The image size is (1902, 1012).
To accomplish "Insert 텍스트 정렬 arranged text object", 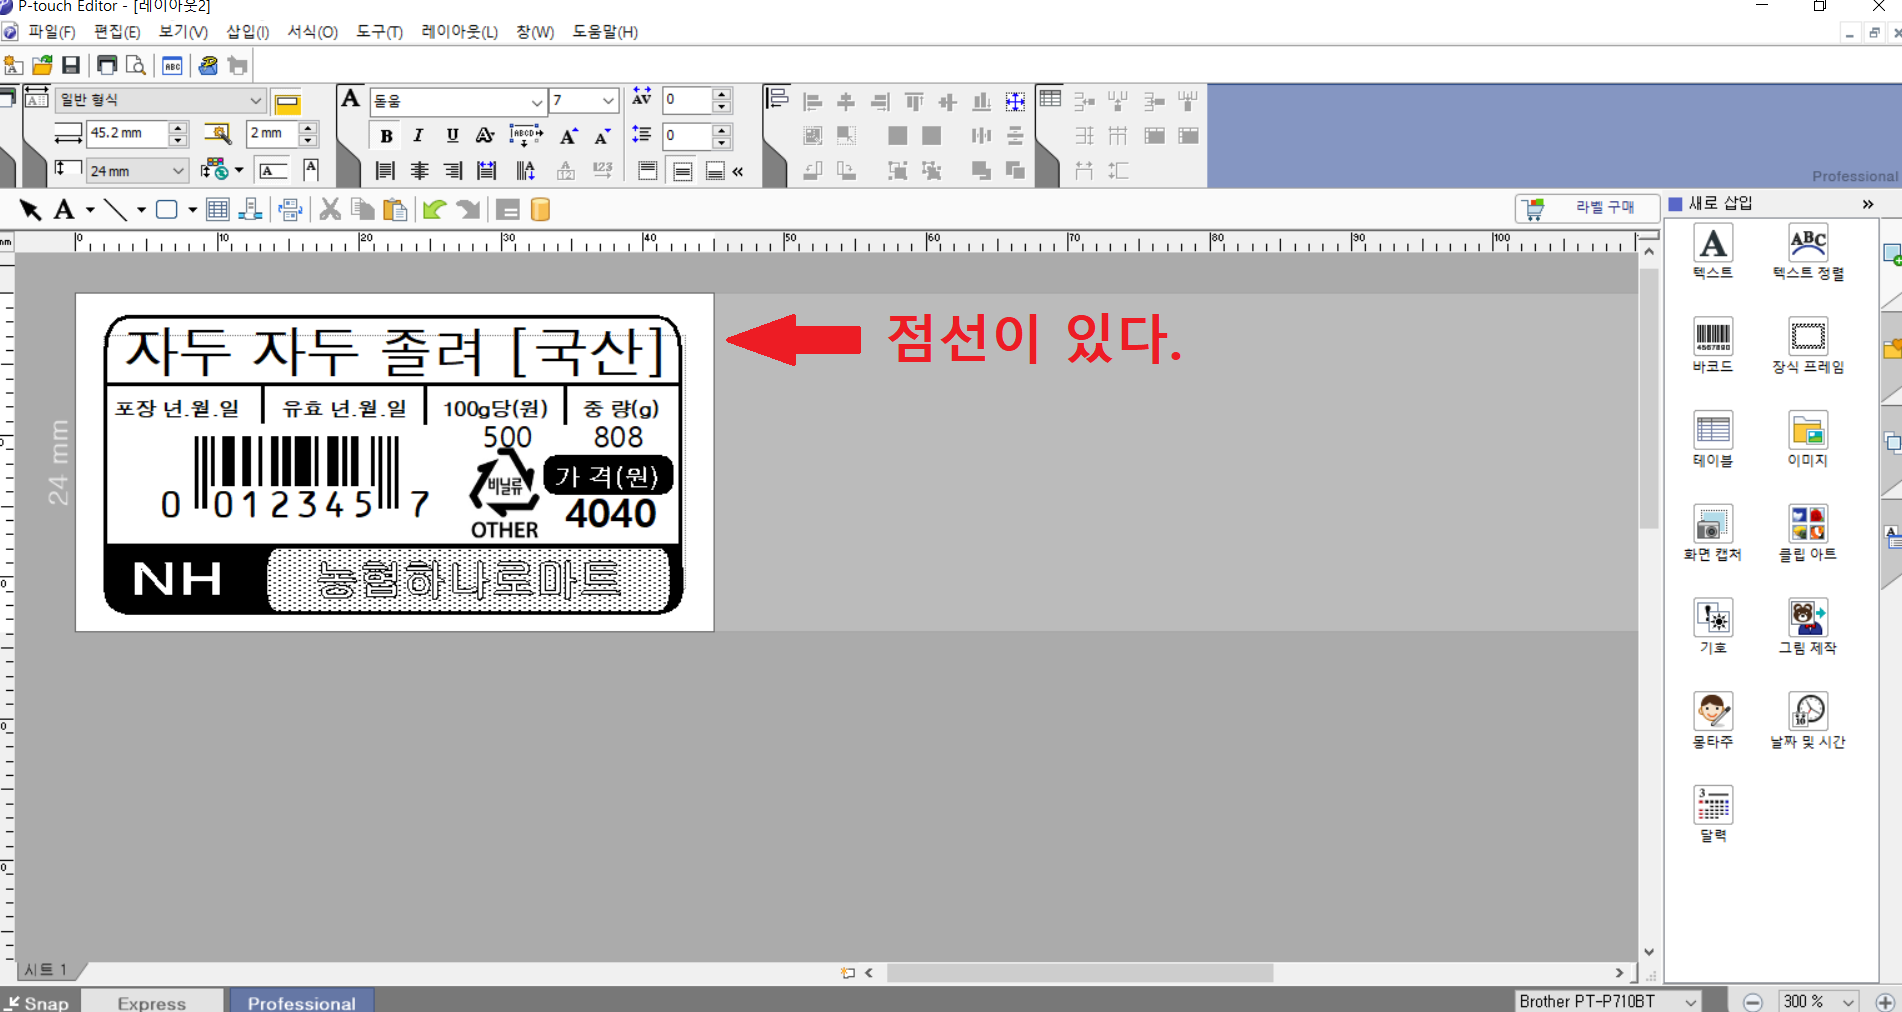I will (1808, 252).
